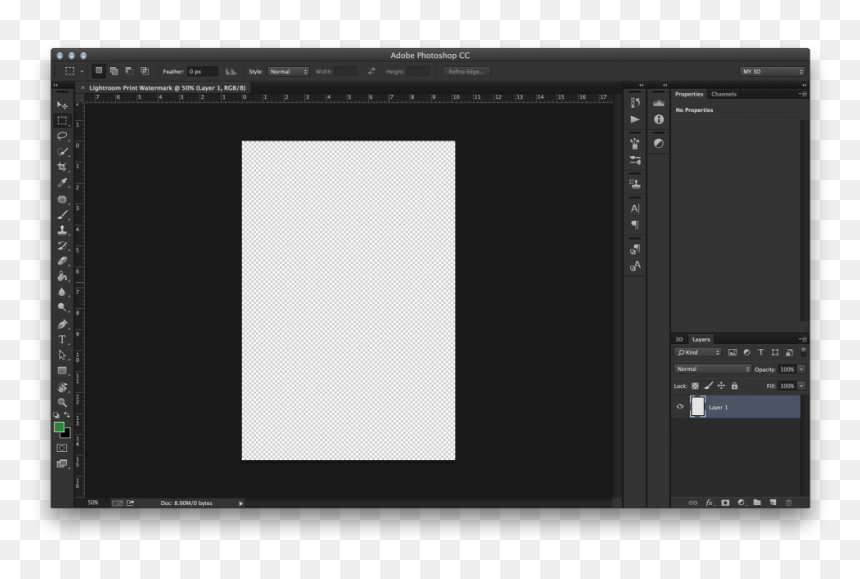Open the Clone Source panel icon
The image size is (860, 579).
pyautogui.click(x=635, y=184)
